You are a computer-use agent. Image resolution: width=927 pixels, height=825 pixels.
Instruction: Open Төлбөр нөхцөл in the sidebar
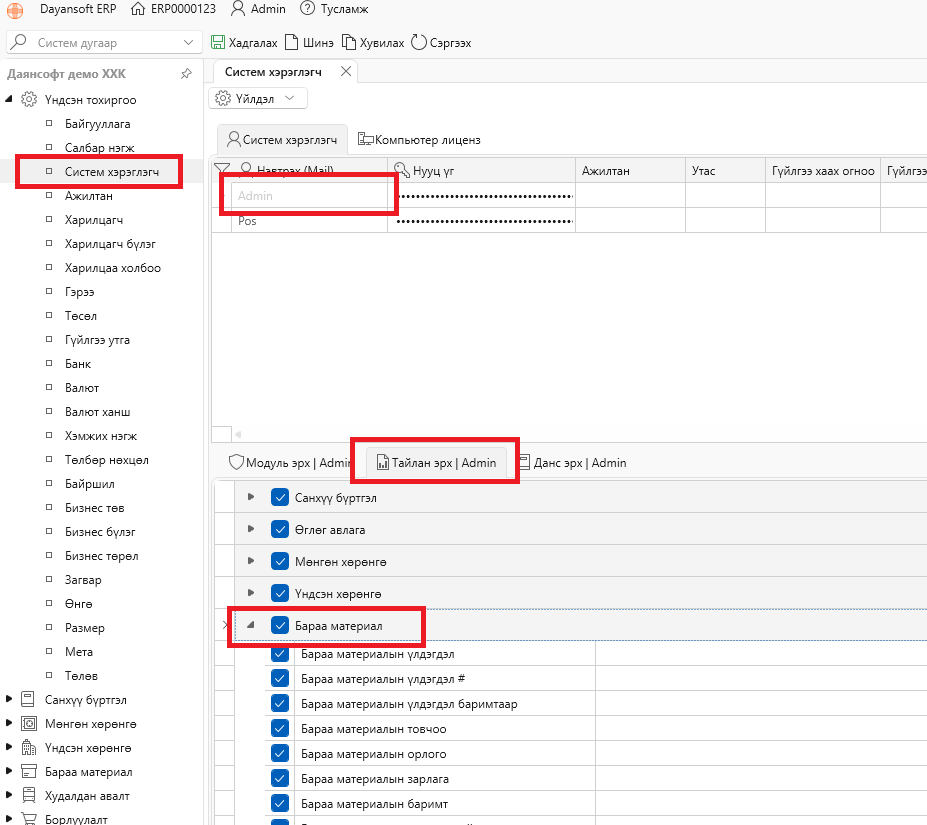(106, 460)
